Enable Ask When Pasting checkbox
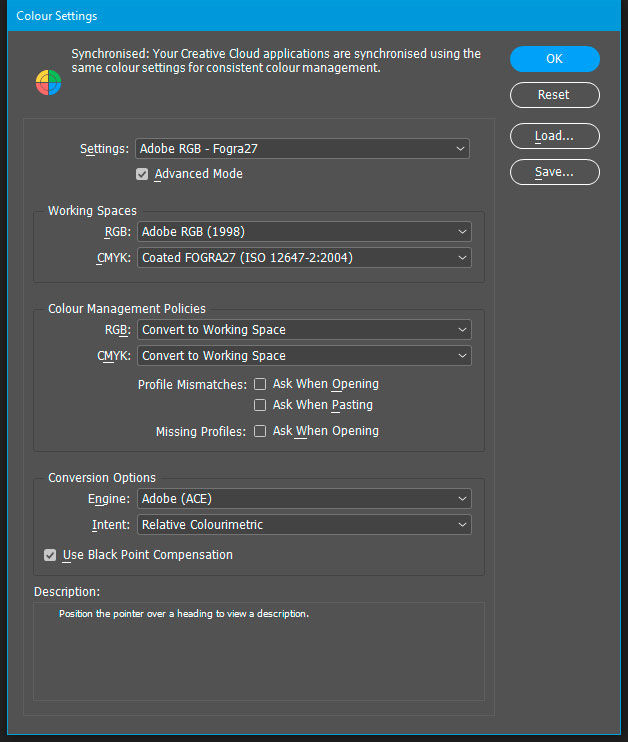The width and height of the screenshot is (628, 742). point(260,405)
